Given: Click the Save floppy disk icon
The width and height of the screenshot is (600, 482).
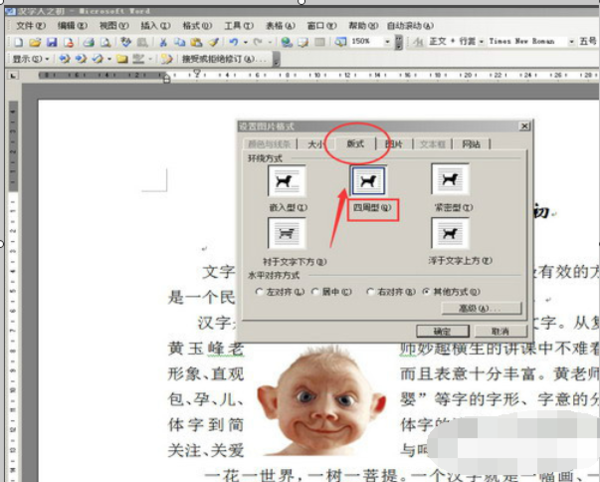Looking at the screenshot, I should (x=52, y=42).
